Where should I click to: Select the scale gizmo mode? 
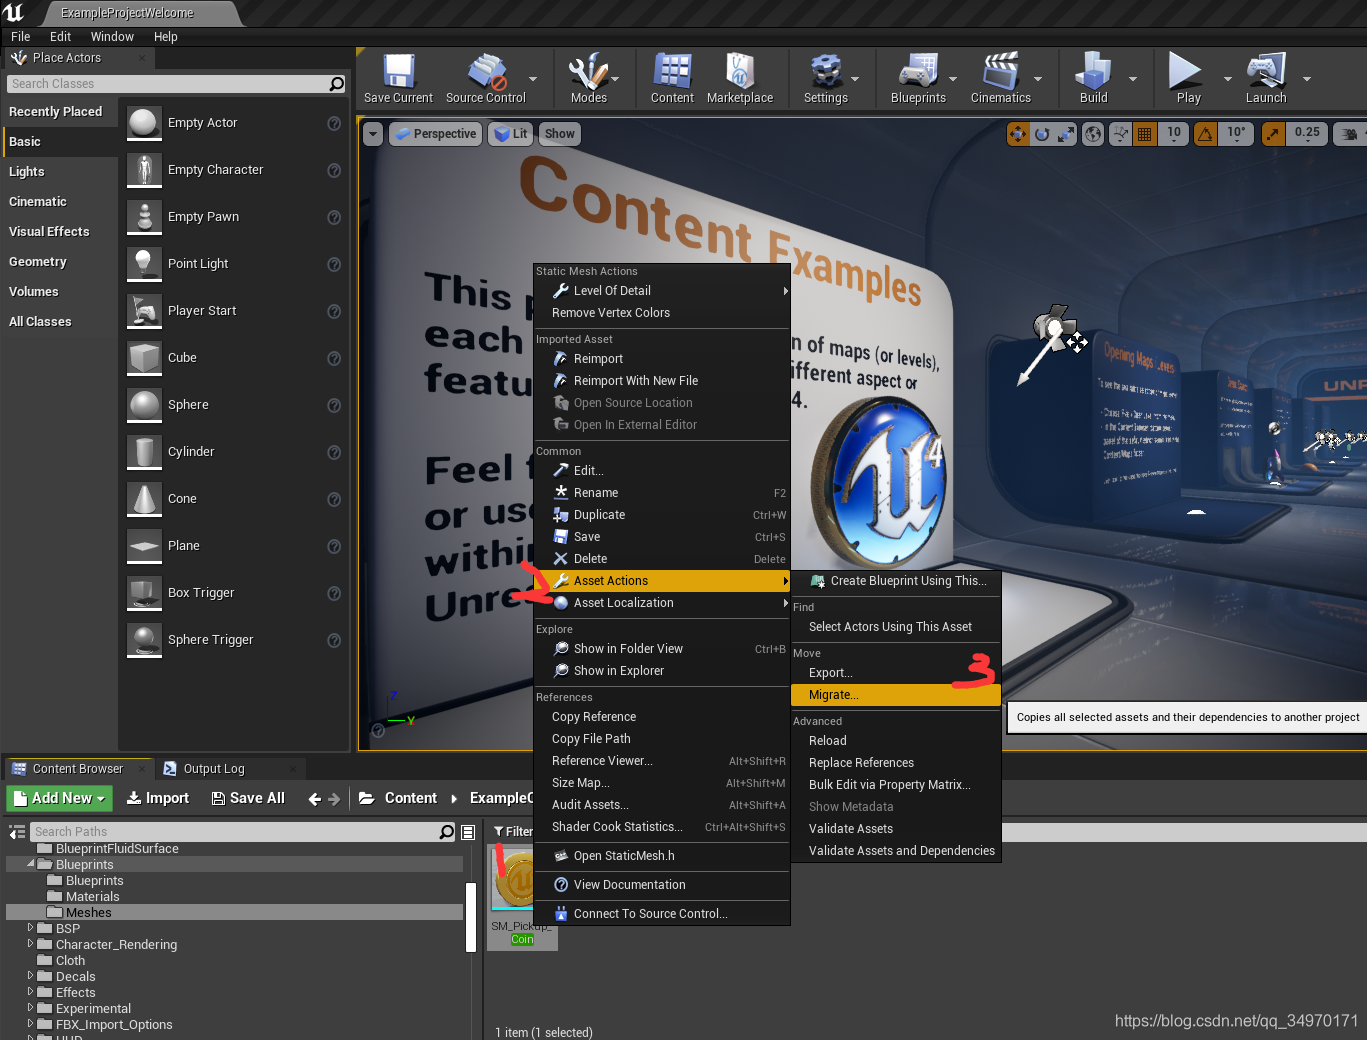[1066, 134]
